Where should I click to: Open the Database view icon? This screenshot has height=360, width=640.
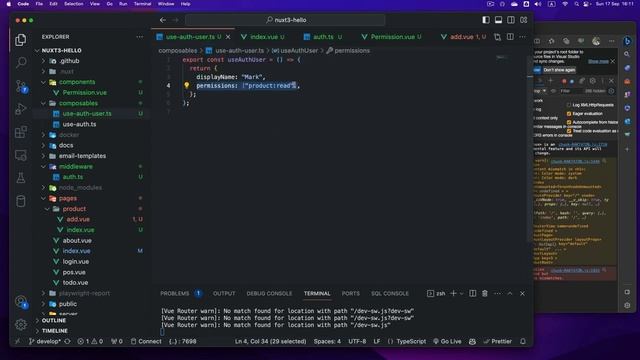coord(21,201)
